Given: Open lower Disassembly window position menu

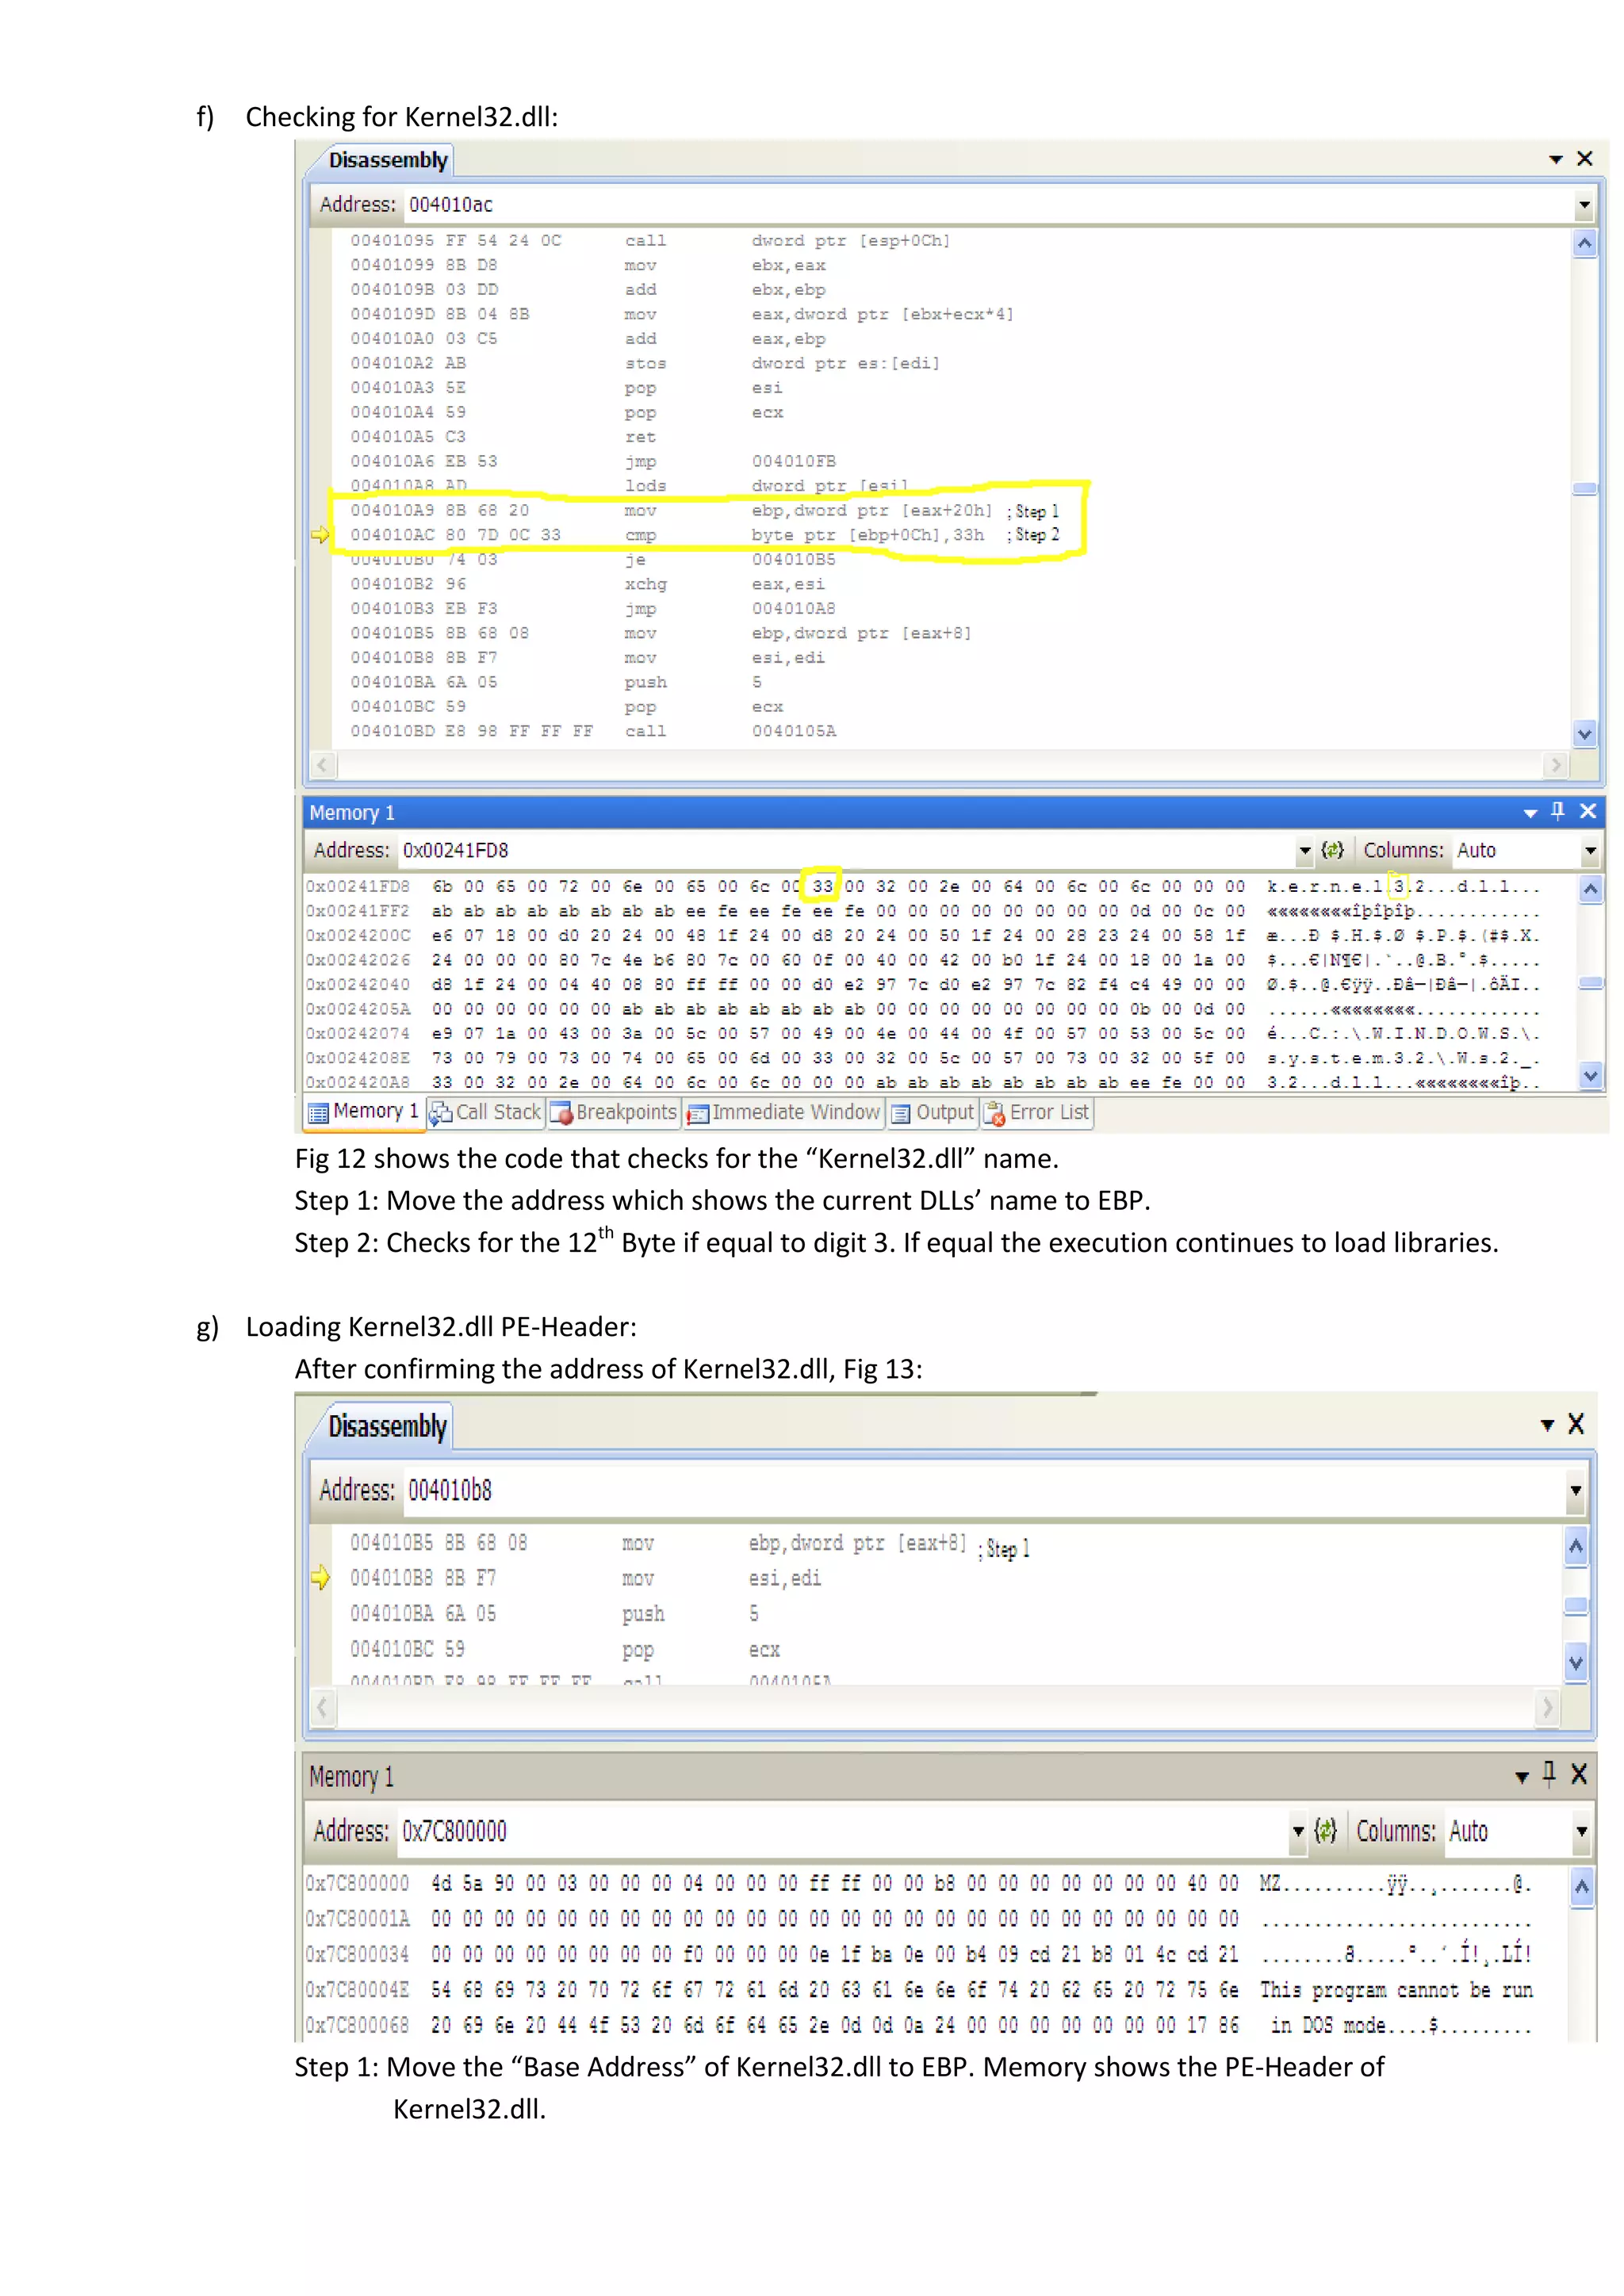Looking at the screenshot, I should click(1547, 1425).
